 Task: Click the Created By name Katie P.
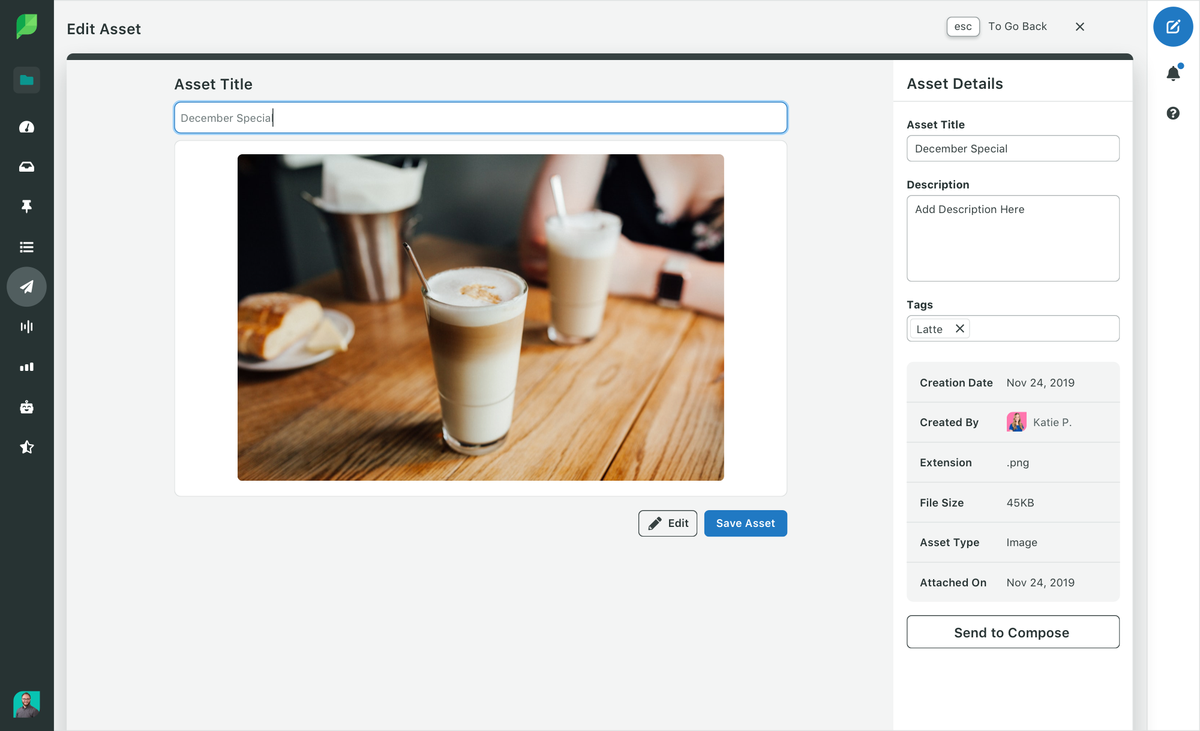click(x=1052, y=423)
